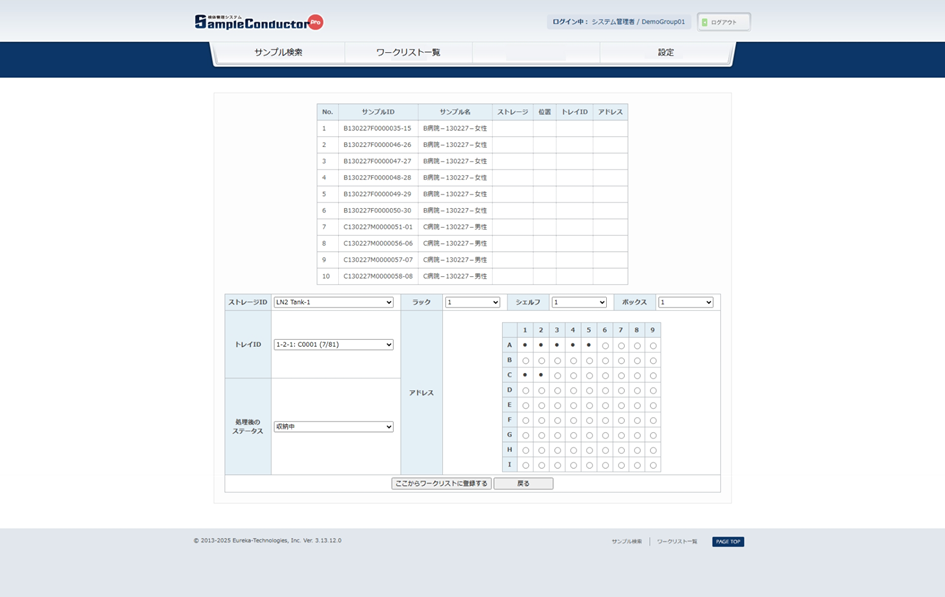The height and width of the screenshot is (597, 945).
Task: Click ここからワークリストに登録する button
Action: [x=441, y=484]
